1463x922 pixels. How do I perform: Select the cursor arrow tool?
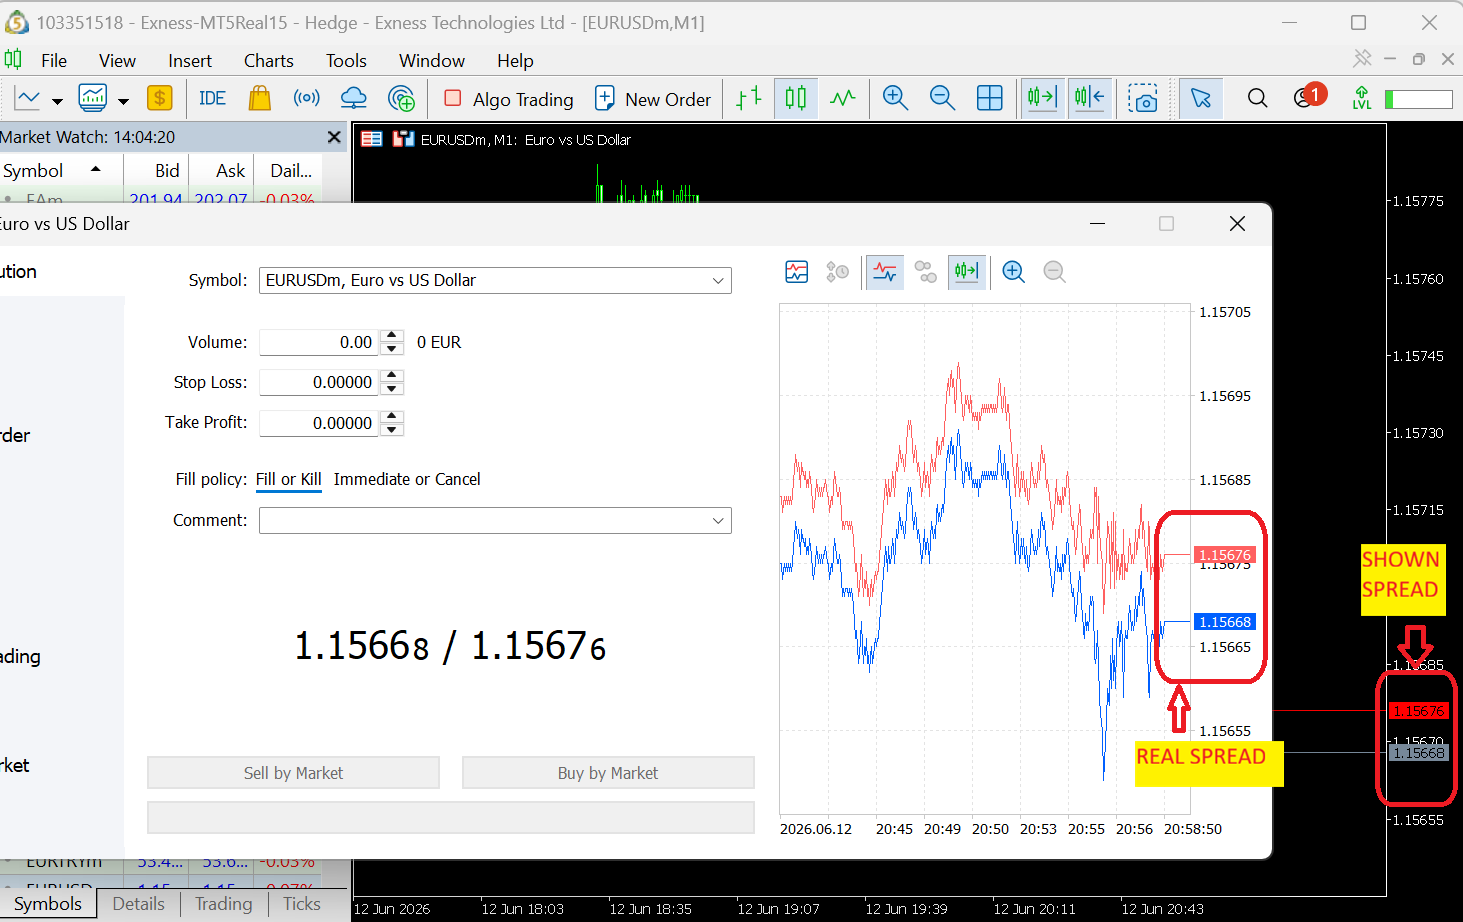pyautogui.click(x=1201, y=98)
